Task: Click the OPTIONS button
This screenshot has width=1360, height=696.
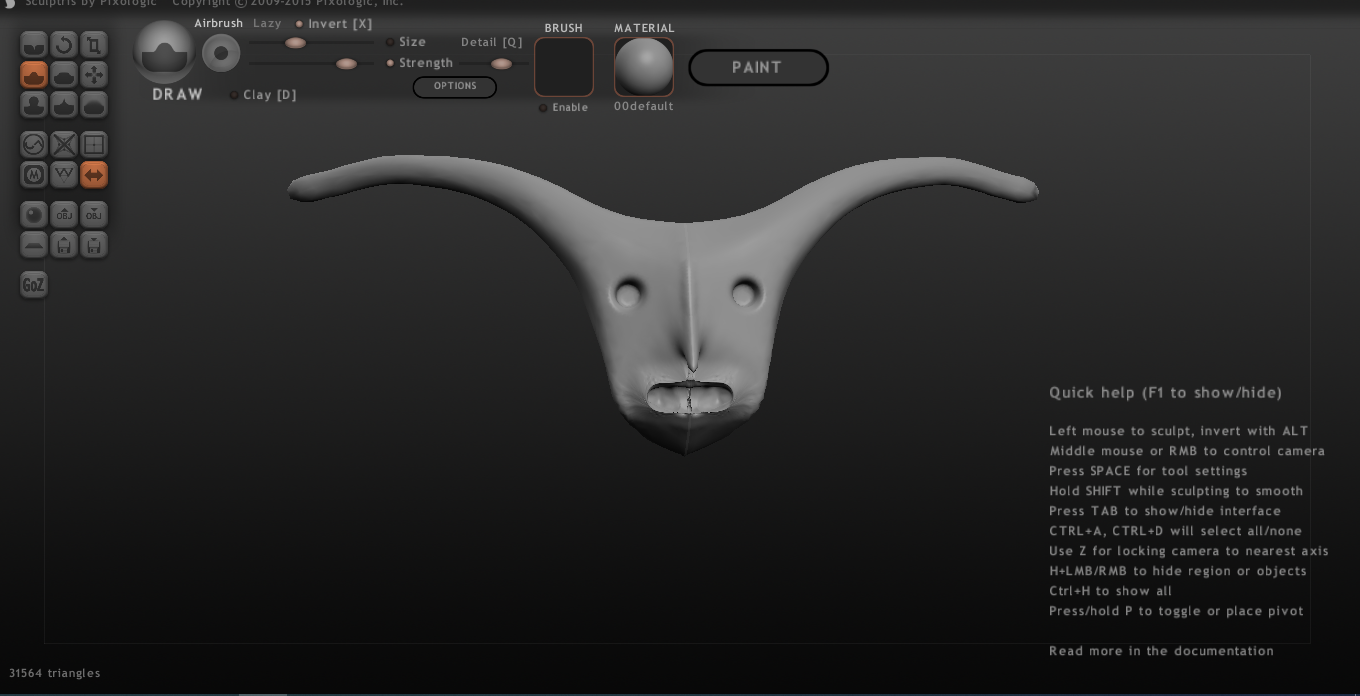Action: pos(455,87)
